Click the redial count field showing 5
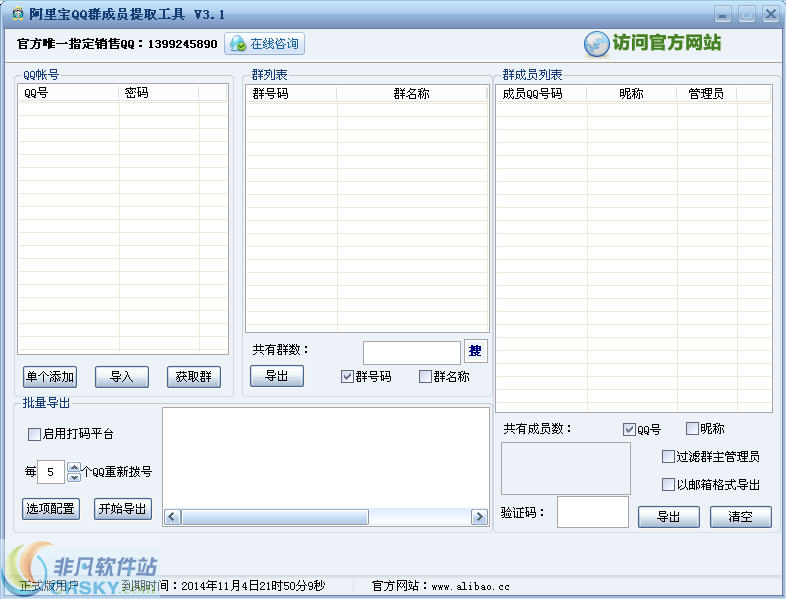 [51, 472]
